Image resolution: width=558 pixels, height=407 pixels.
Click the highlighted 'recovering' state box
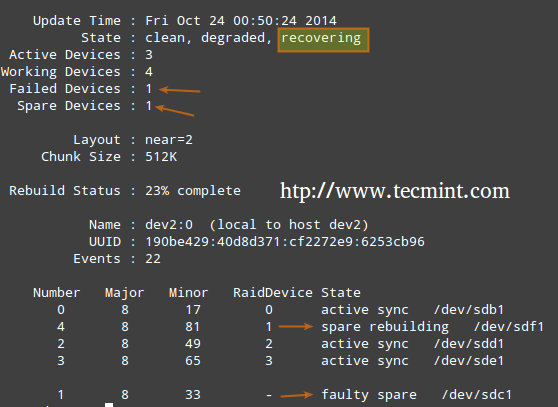(x=323, y=40)
